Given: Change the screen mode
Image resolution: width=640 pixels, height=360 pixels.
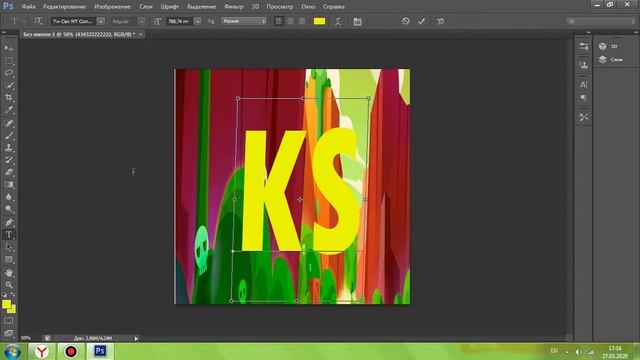Looking at the screenshot, I should pyautogui.click(x=9, y=333).
